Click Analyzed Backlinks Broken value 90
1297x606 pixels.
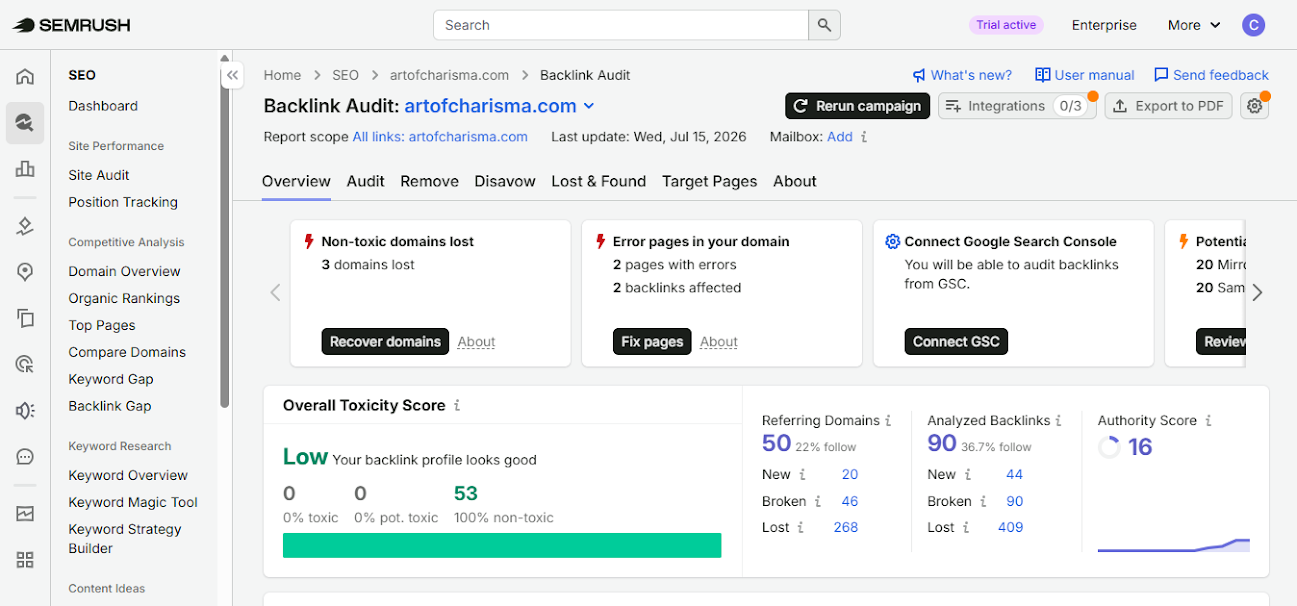[x=1015, y=501]
